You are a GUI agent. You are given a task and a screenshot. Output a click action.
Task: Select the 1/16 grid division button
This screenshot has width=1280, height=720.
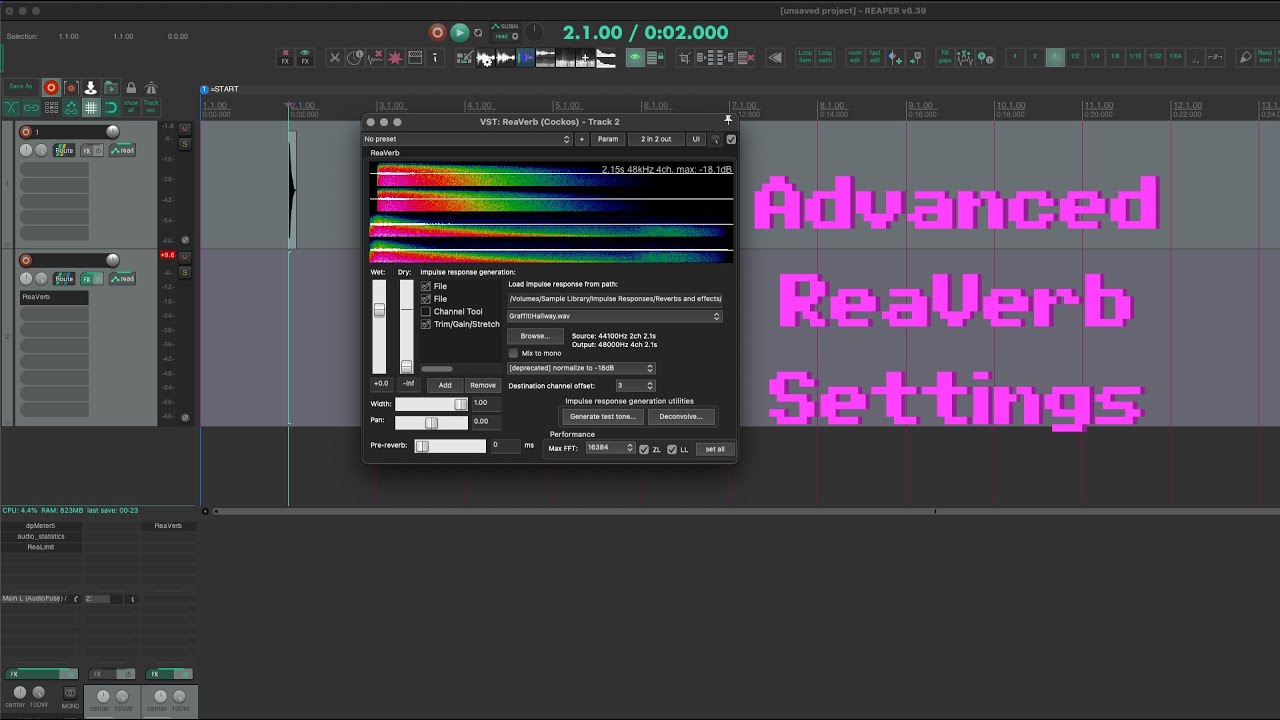(1135, 58)
